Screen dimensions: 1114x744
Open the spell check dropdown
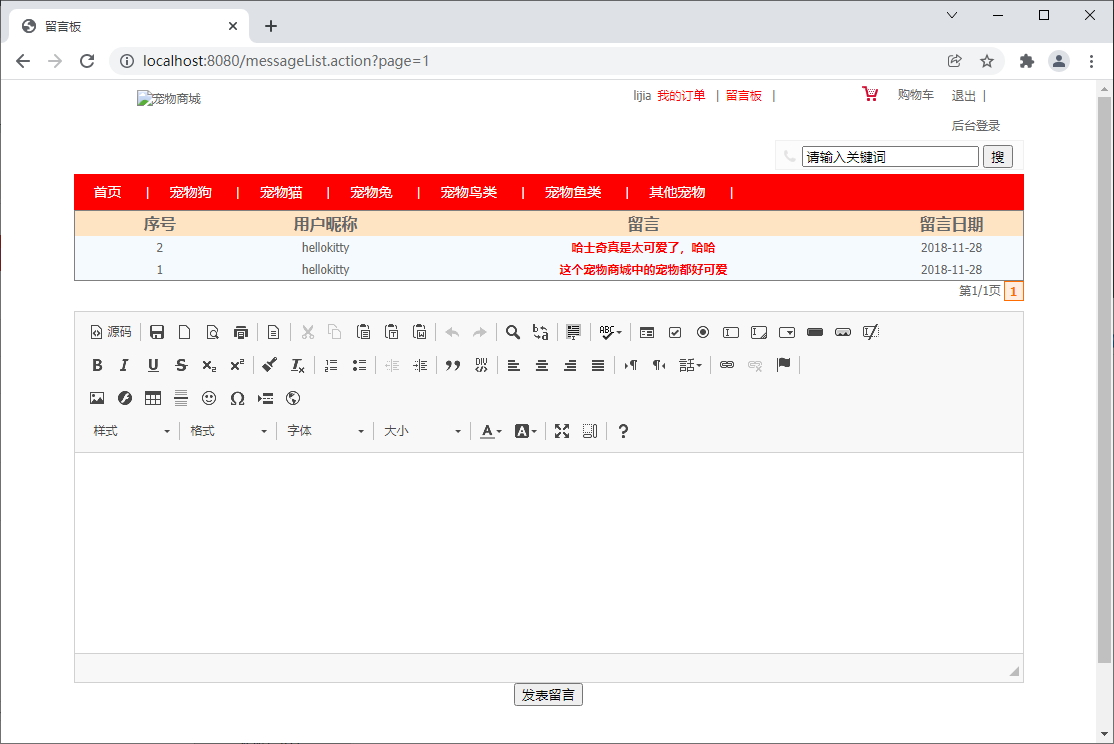tap(610, 332)
